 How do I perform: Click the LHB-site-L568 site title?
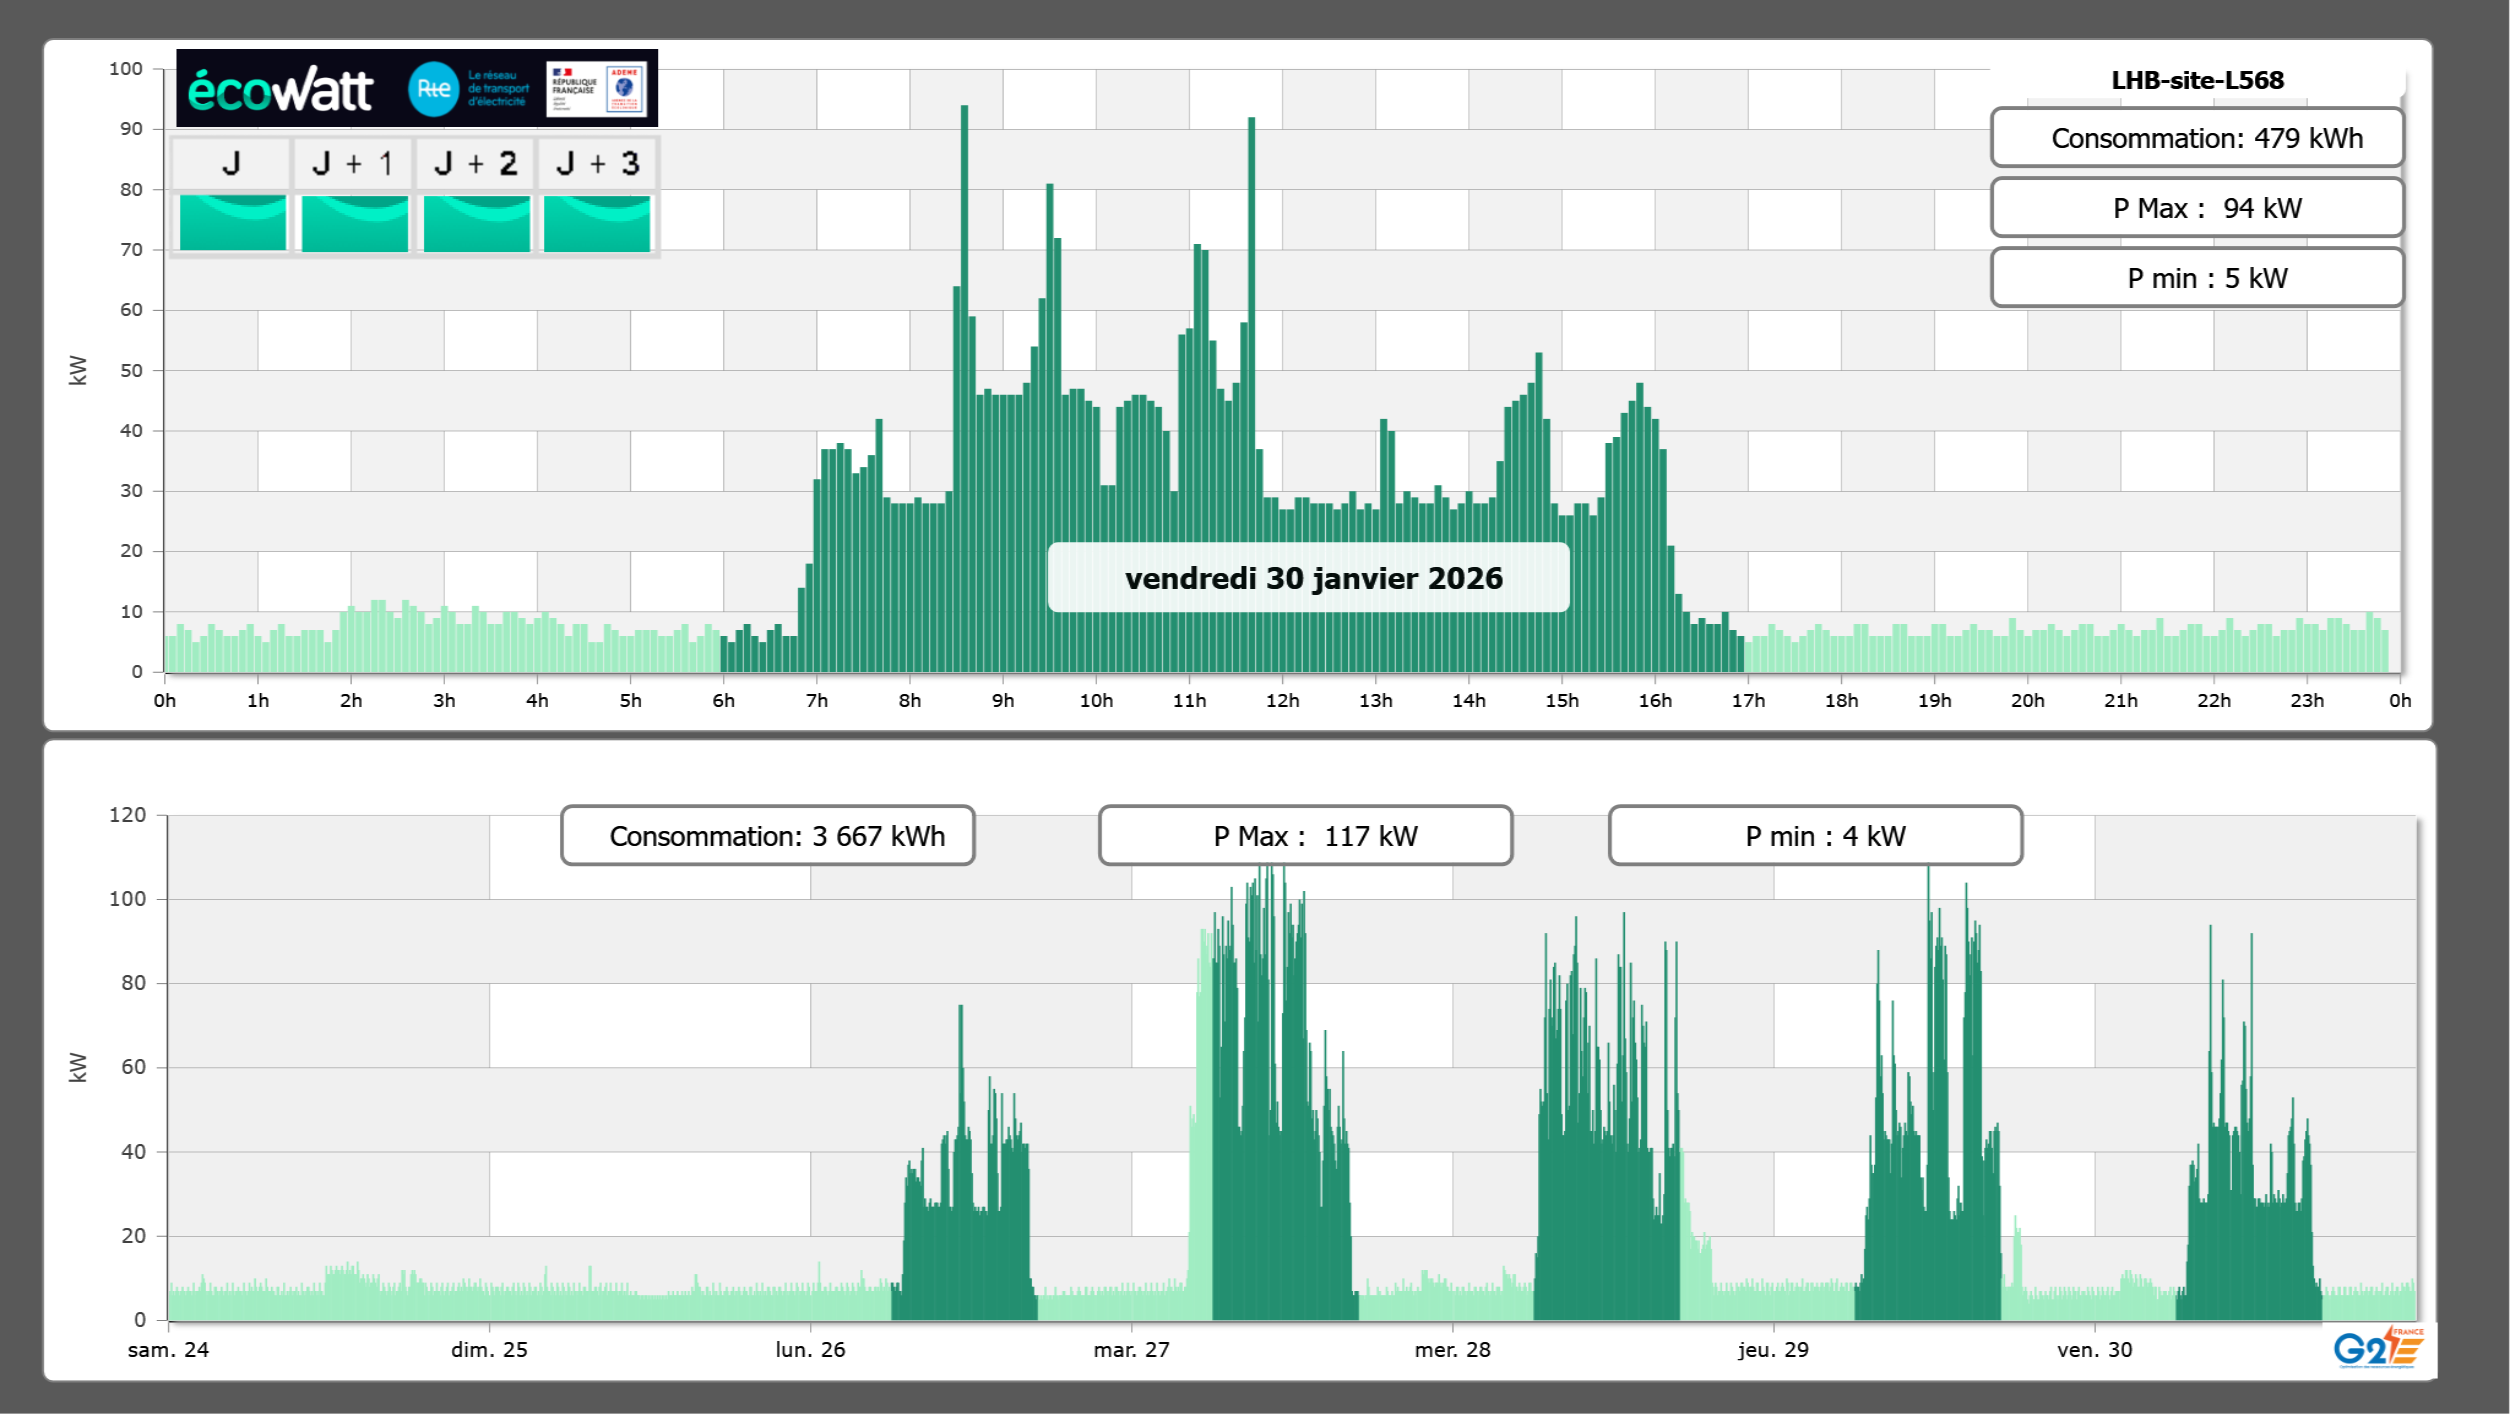click(x=2197, y=80)
